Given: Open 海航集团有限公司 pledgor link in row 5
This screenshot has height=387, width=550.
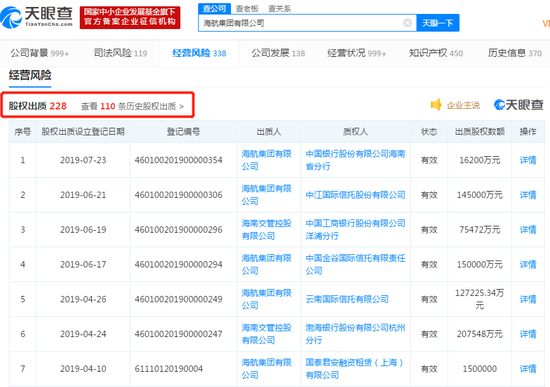Looking at the screenshot, I should pyautogui.click(x=266, y=299).
